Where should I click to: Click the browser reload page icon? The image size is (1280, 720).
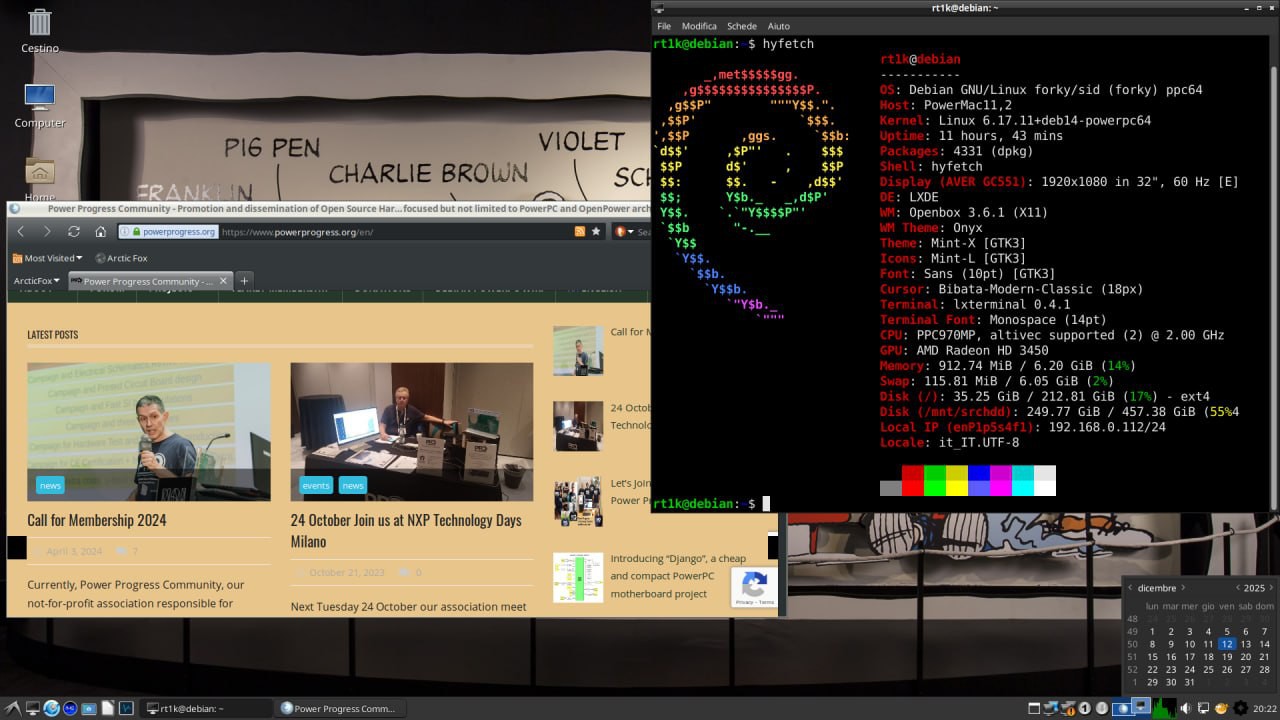click(x=74, y=231)
